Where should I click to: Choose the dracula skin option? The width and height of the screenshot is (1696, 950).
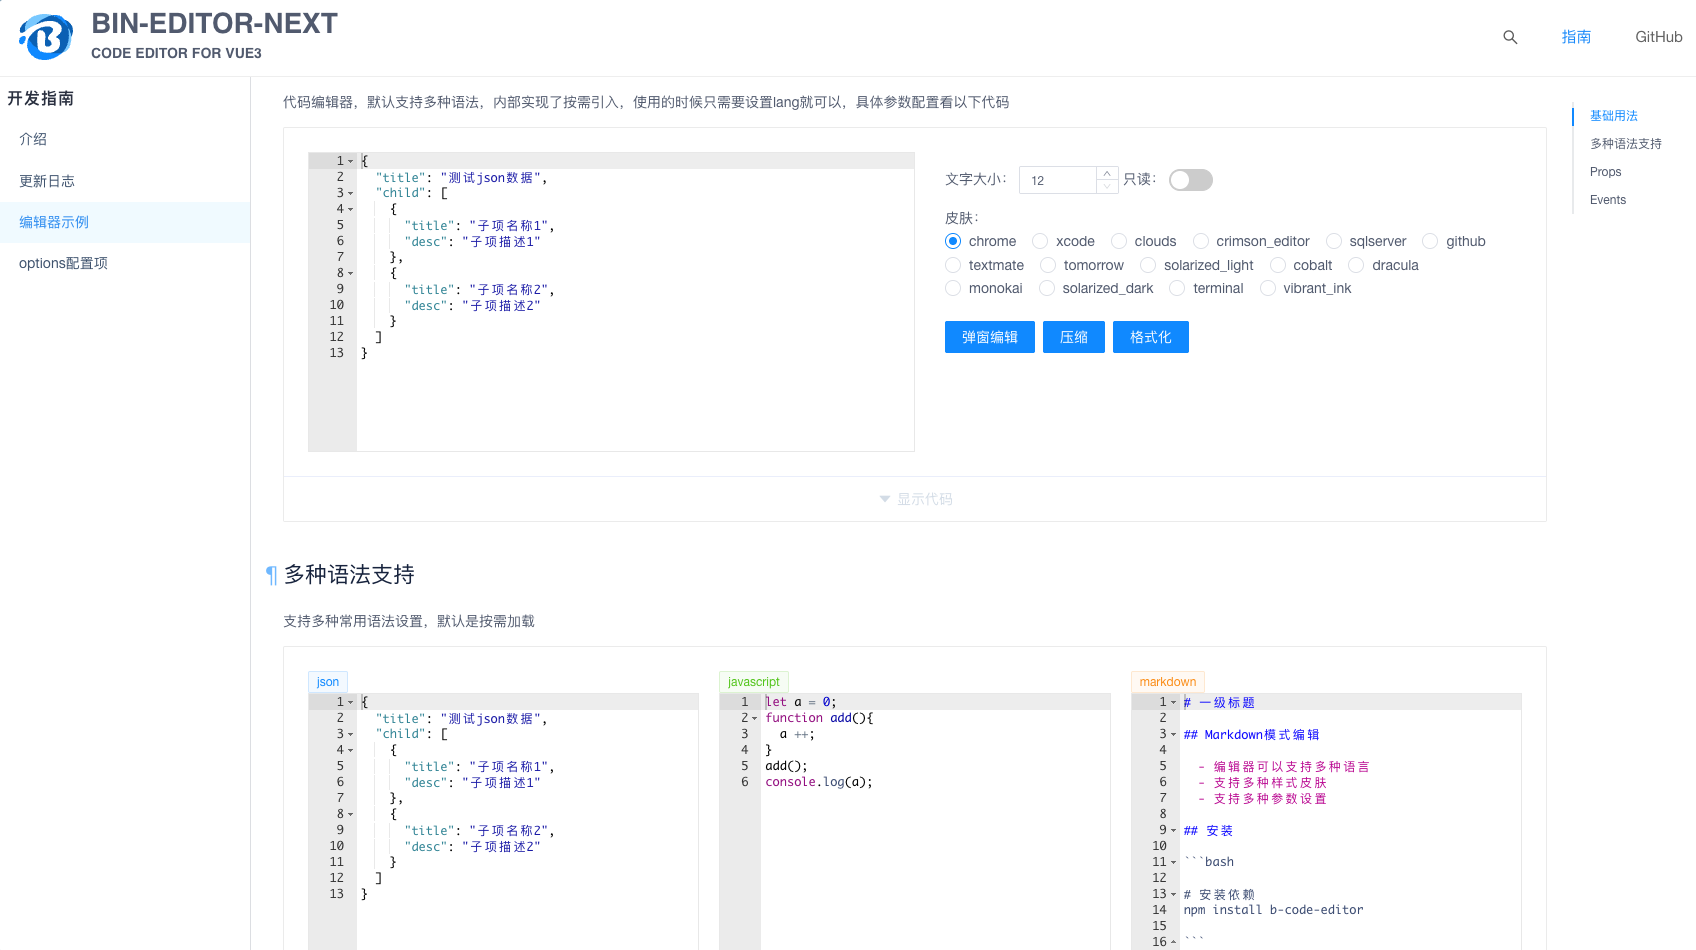(1356, 266)
